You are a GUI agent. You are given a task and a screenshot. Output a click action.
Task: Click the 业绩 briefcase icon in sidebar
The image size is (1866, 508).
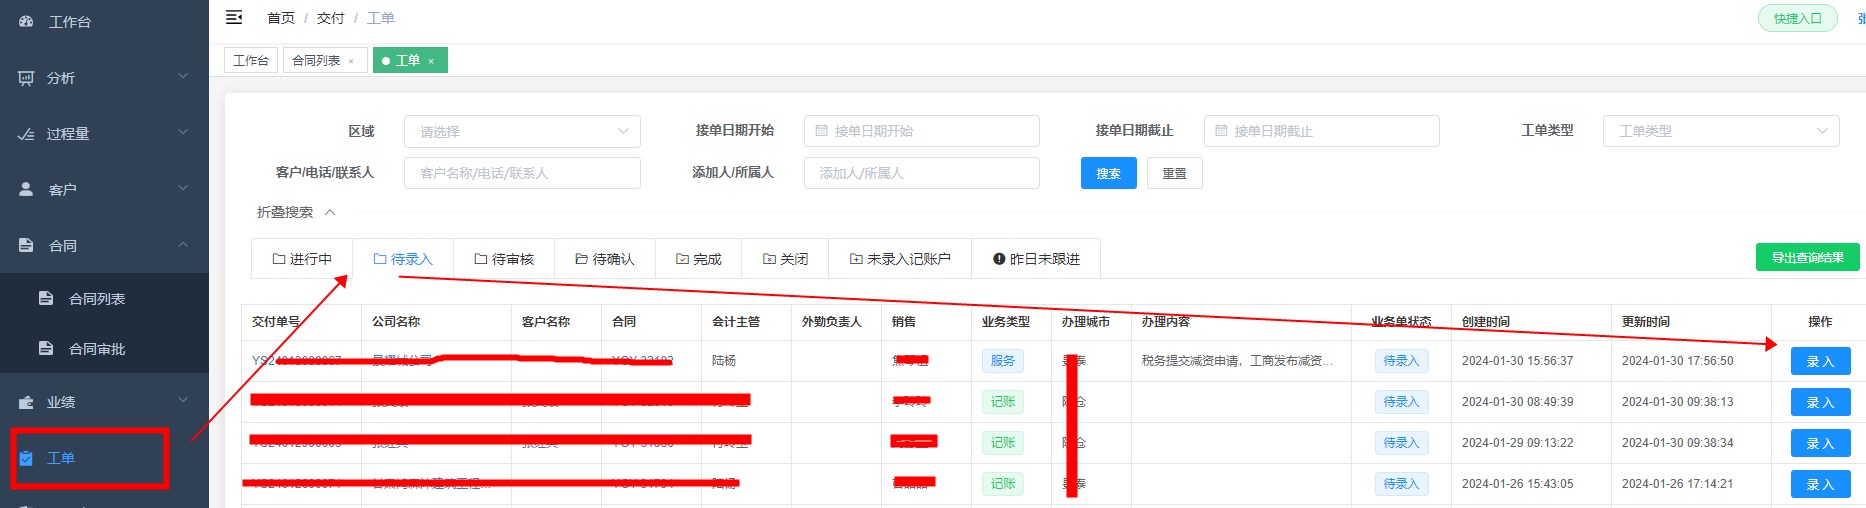tap(26, 402)
